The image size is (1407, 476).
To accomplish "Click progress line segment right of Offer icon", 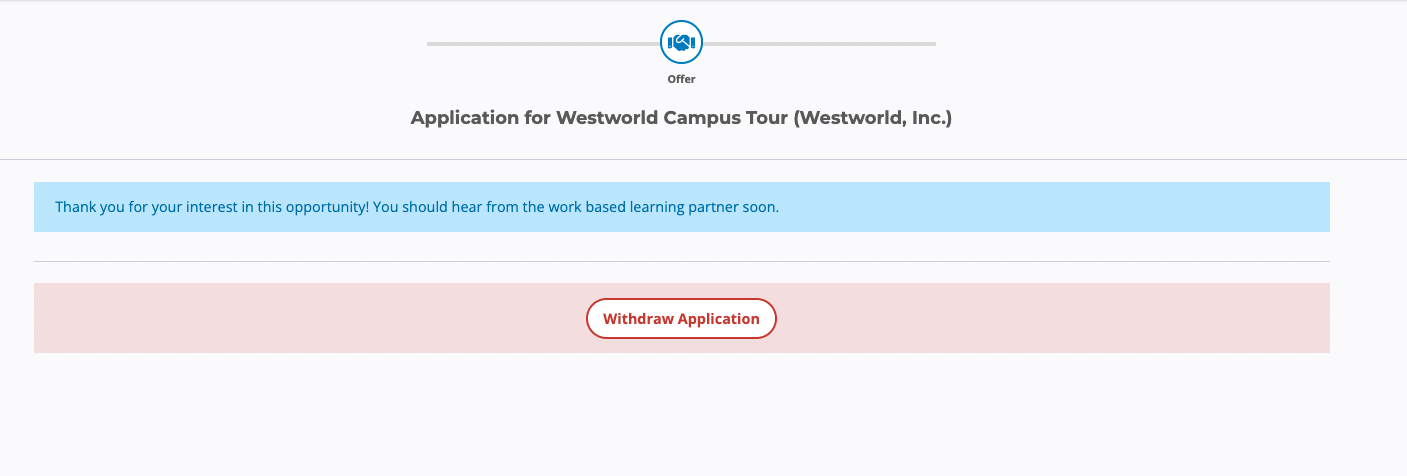I will (x=819, y=44).
